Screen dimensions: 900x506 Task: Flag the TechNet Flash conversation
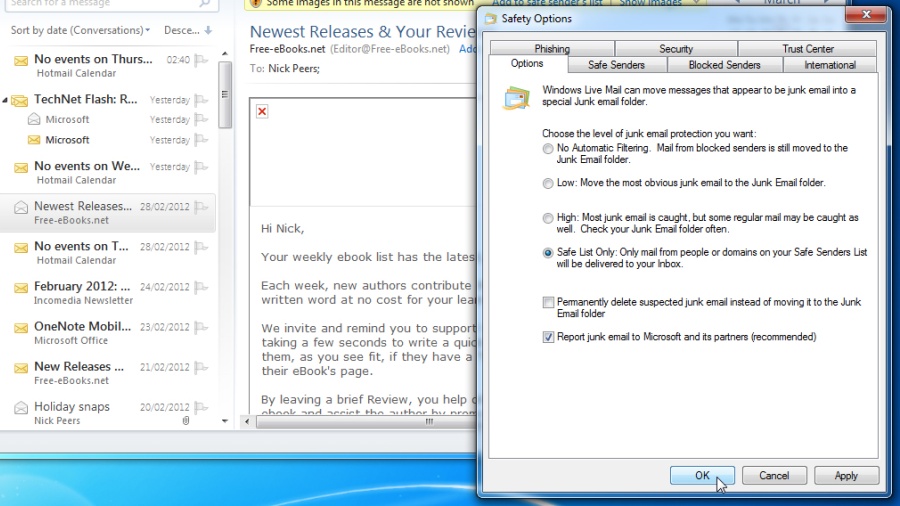[x=201, y=100]
